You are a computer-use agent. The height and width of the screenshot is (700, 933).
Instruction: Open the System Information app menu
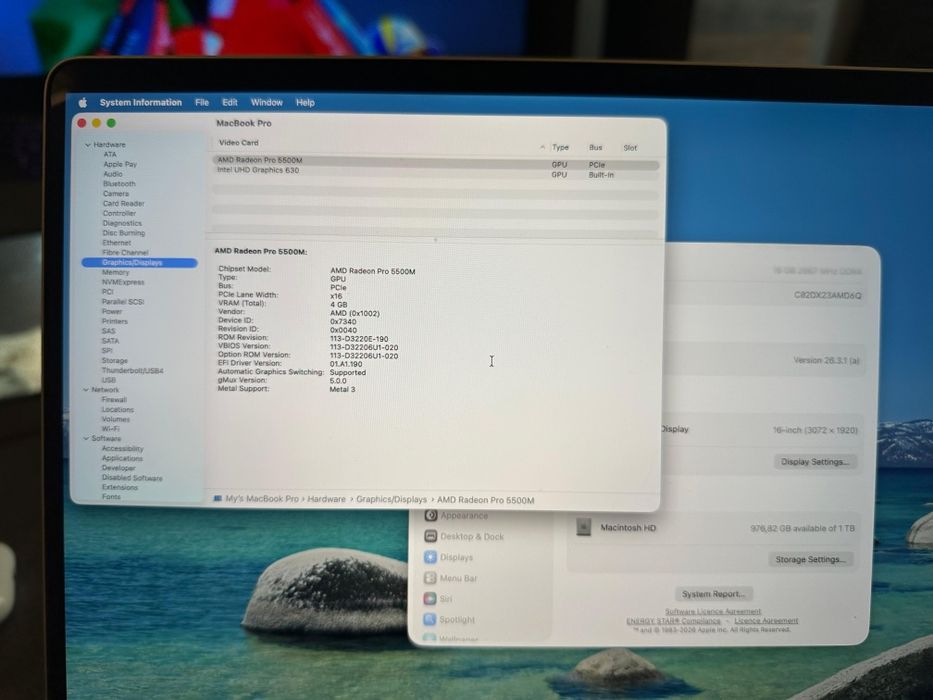[x=141, y=102]
